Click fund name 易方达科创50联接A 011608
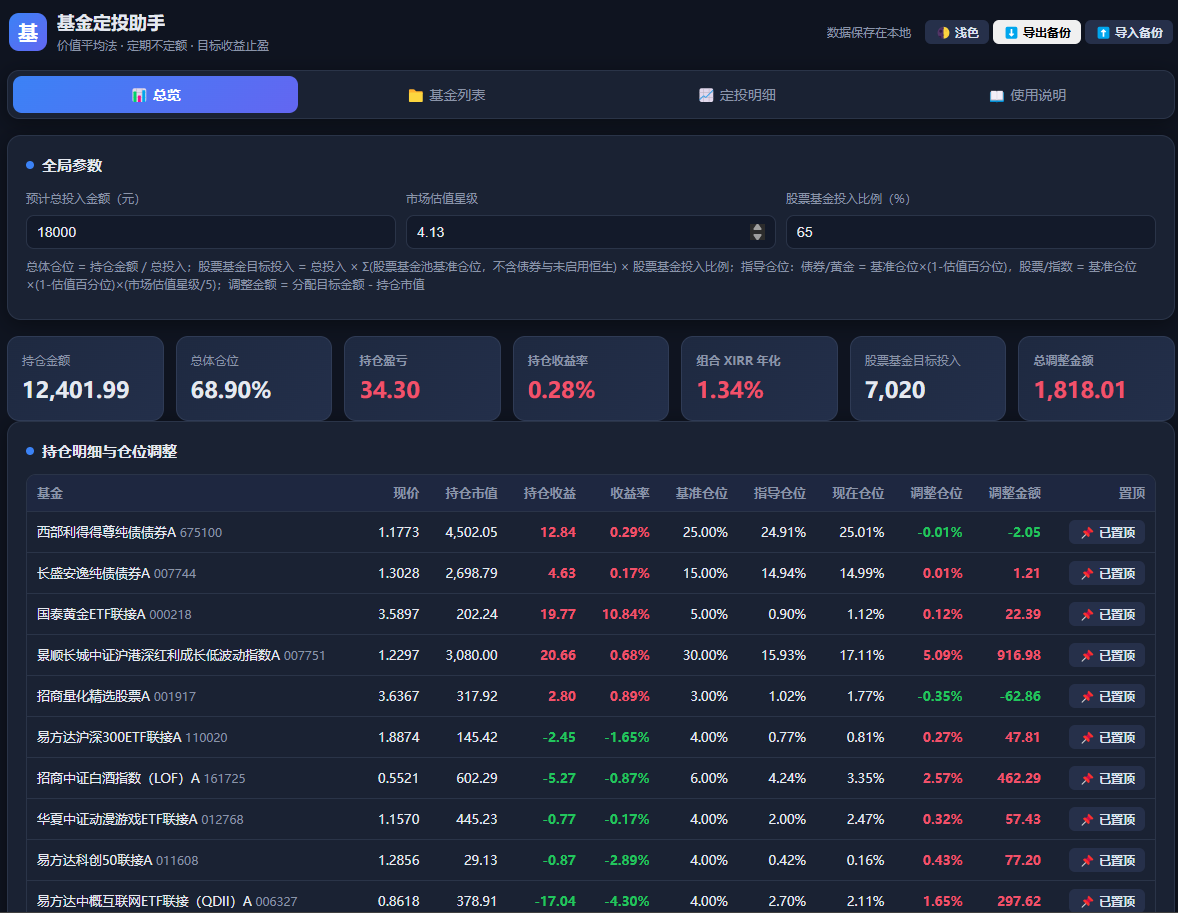This screenshot has height=913, width=1178. pos(117,860)
